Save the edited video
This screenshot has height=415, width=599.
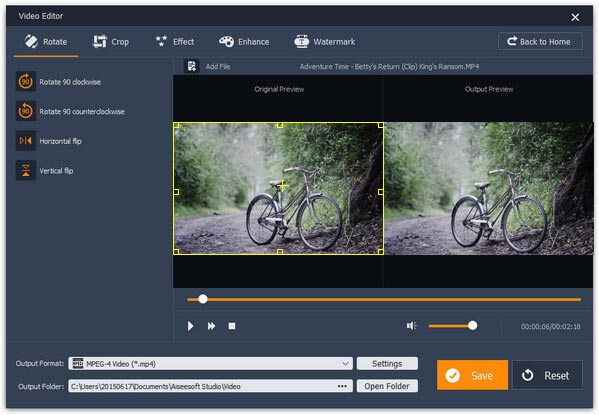(x=472, y=375)
